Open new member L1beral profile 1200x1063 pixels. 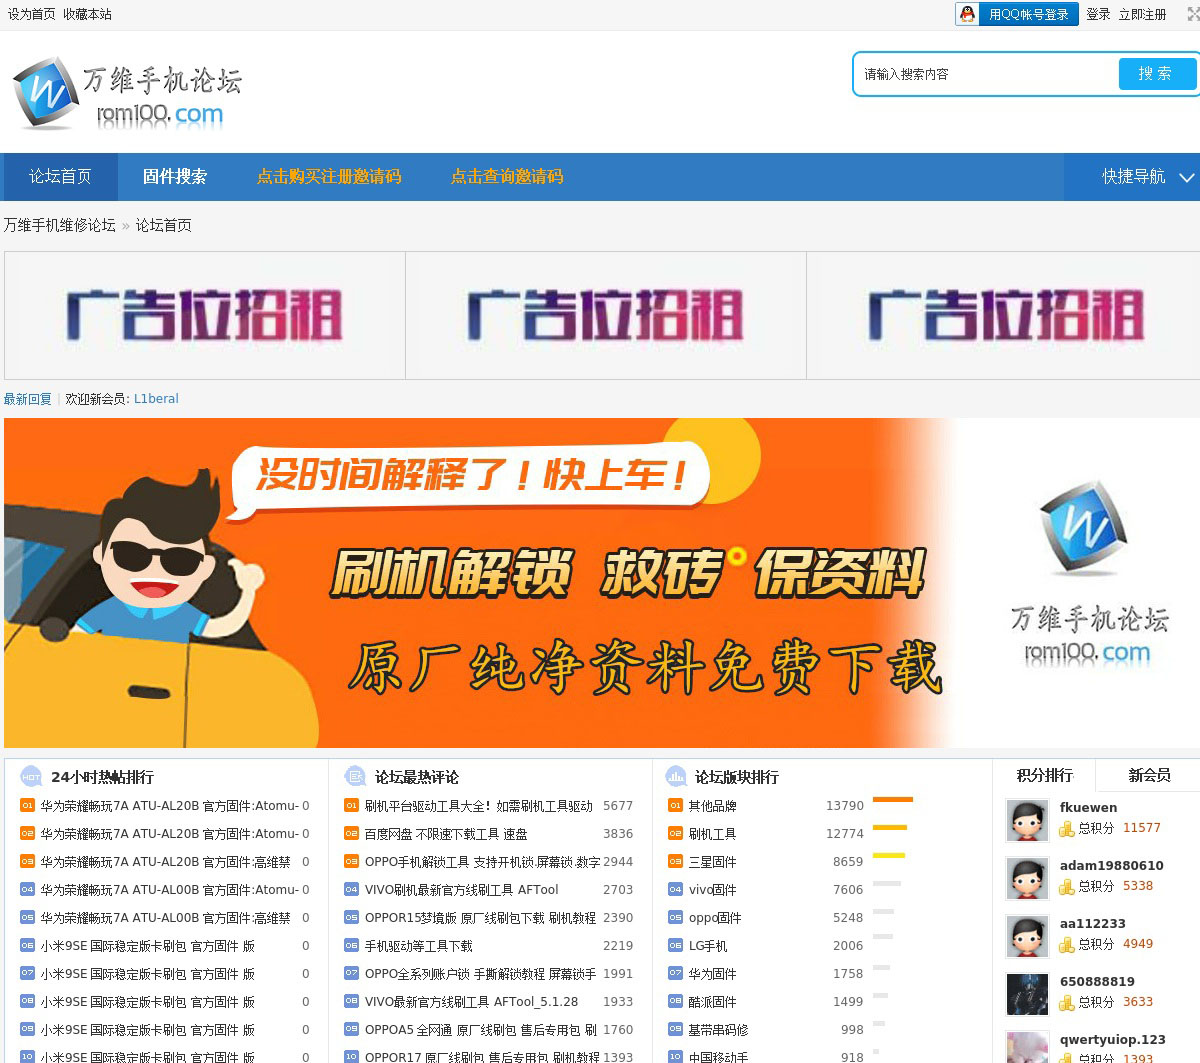[156, 399]
